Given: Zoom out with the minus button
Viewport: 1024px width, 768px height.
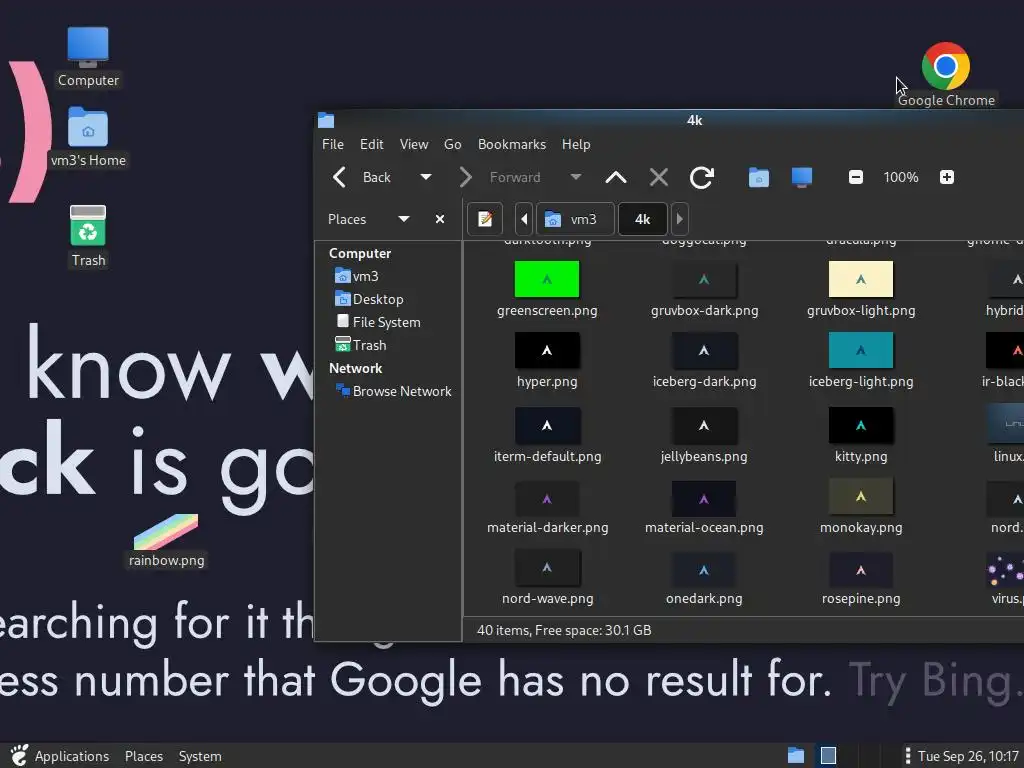Looking at the screenshot, I should point(856,177).
